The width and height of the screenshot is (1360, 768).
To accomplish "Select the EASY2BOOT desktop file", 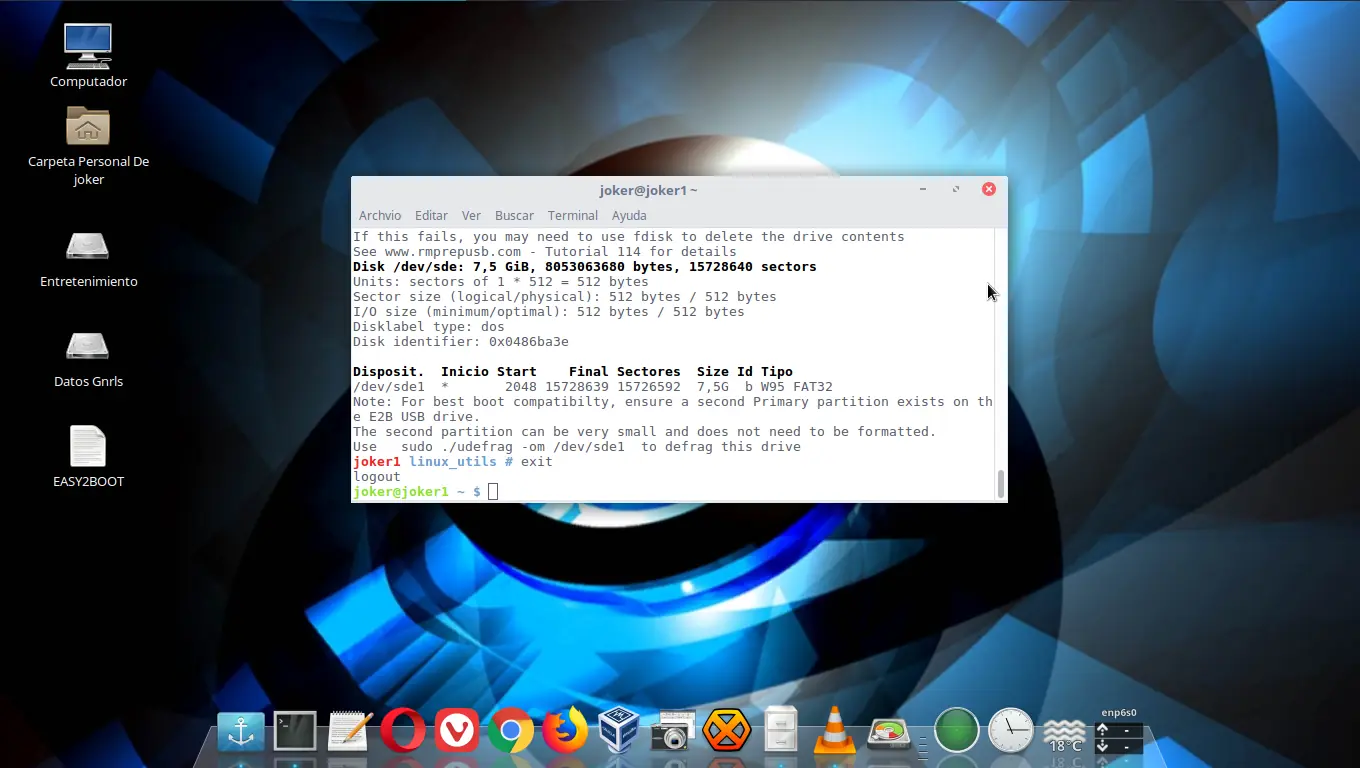I will (x=88, y=447).
